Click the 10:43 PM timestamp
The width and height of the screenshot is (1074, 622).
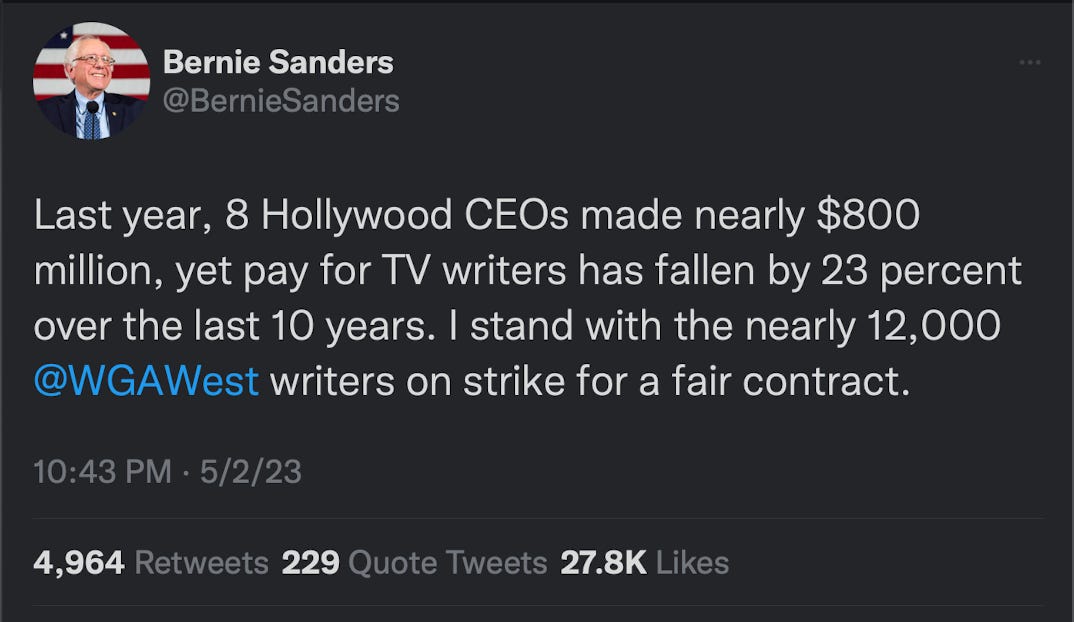tap(102, 472)
